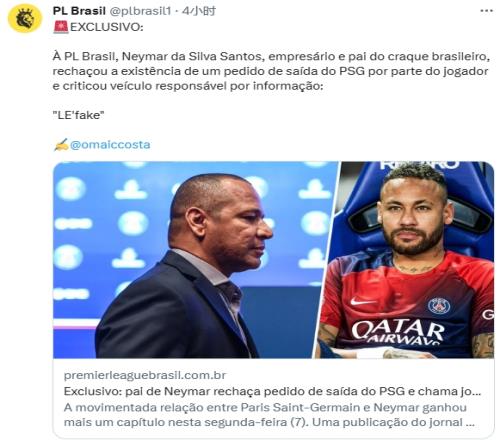Open the premierleaguebrasil.com.br domain link
Screen dimensions: 500x440
(145, 375)
